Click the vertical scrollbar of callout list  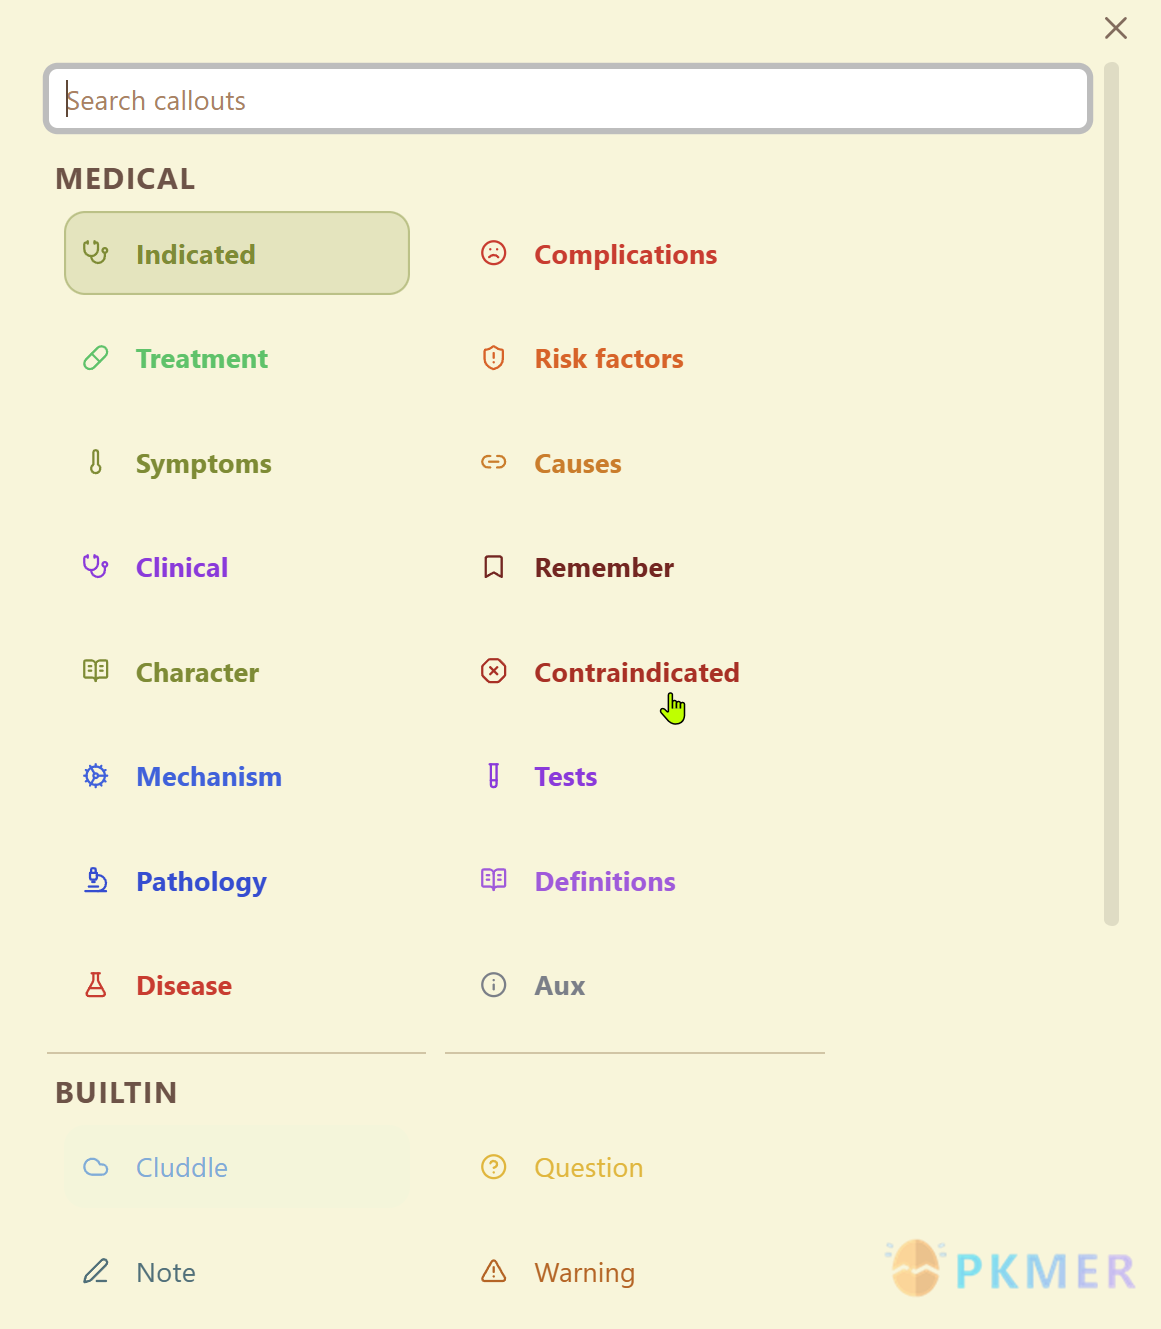coord(1111,494)
